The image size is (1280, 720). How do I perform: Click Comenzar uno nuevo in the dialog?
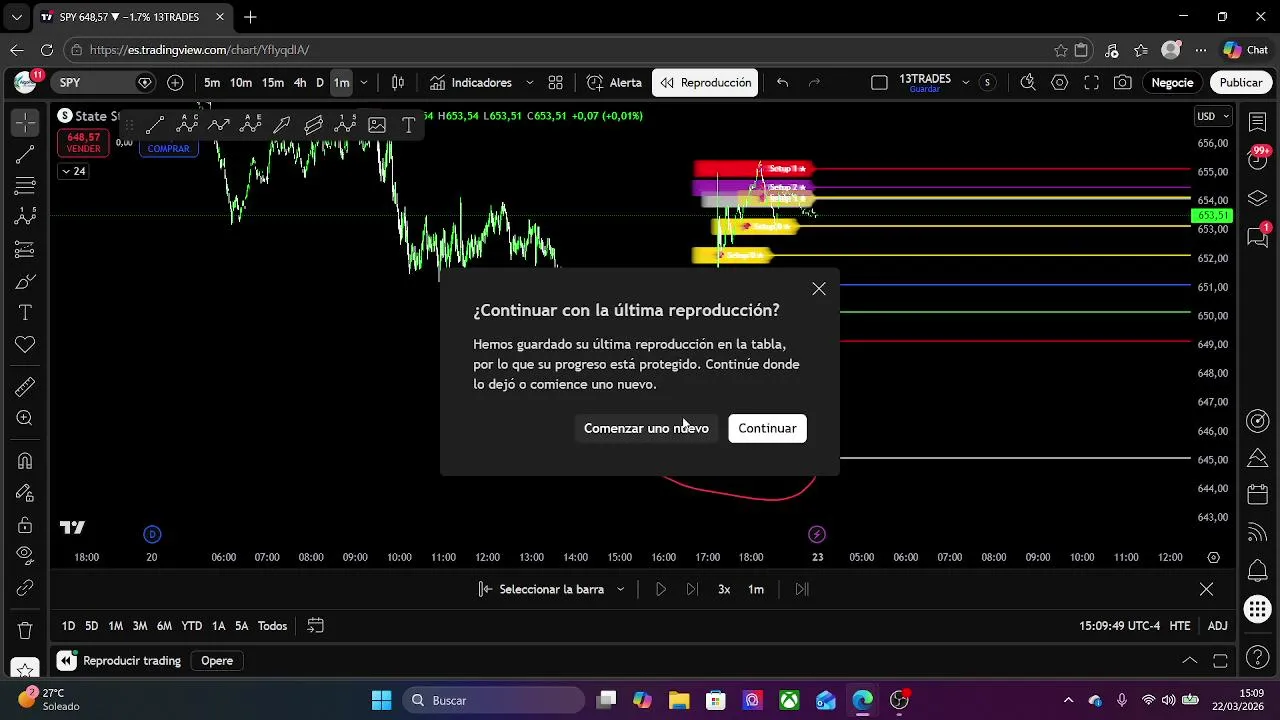click(x=646, y=428)
